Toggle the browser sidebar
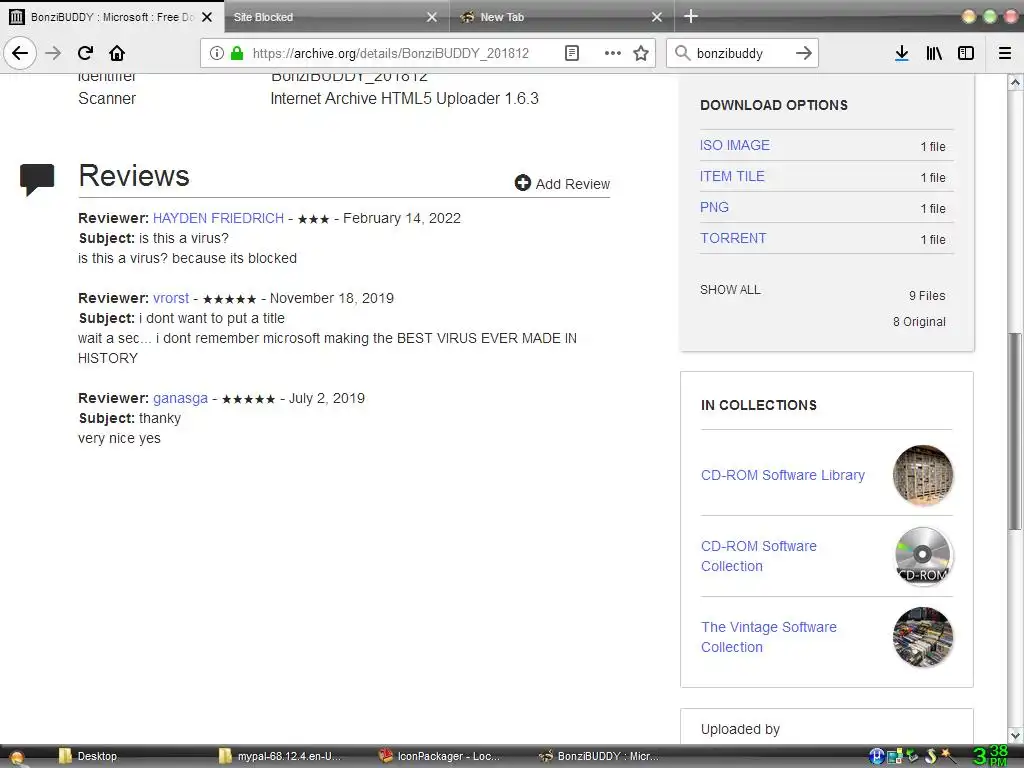Viewport: 1024px width, 768px height. 966,54
